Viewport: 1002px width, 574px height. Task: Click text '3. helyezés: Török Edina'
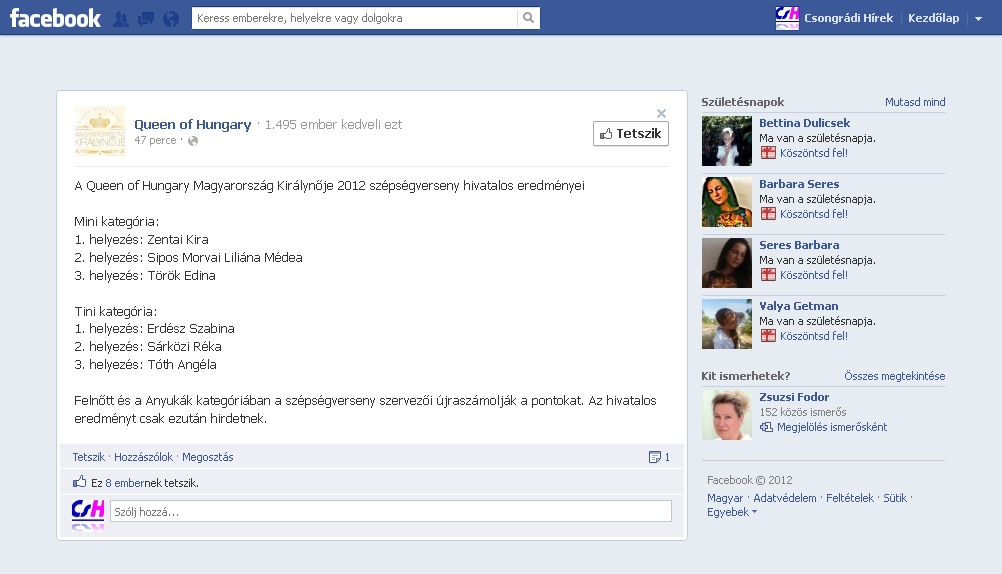coord(144,275)
